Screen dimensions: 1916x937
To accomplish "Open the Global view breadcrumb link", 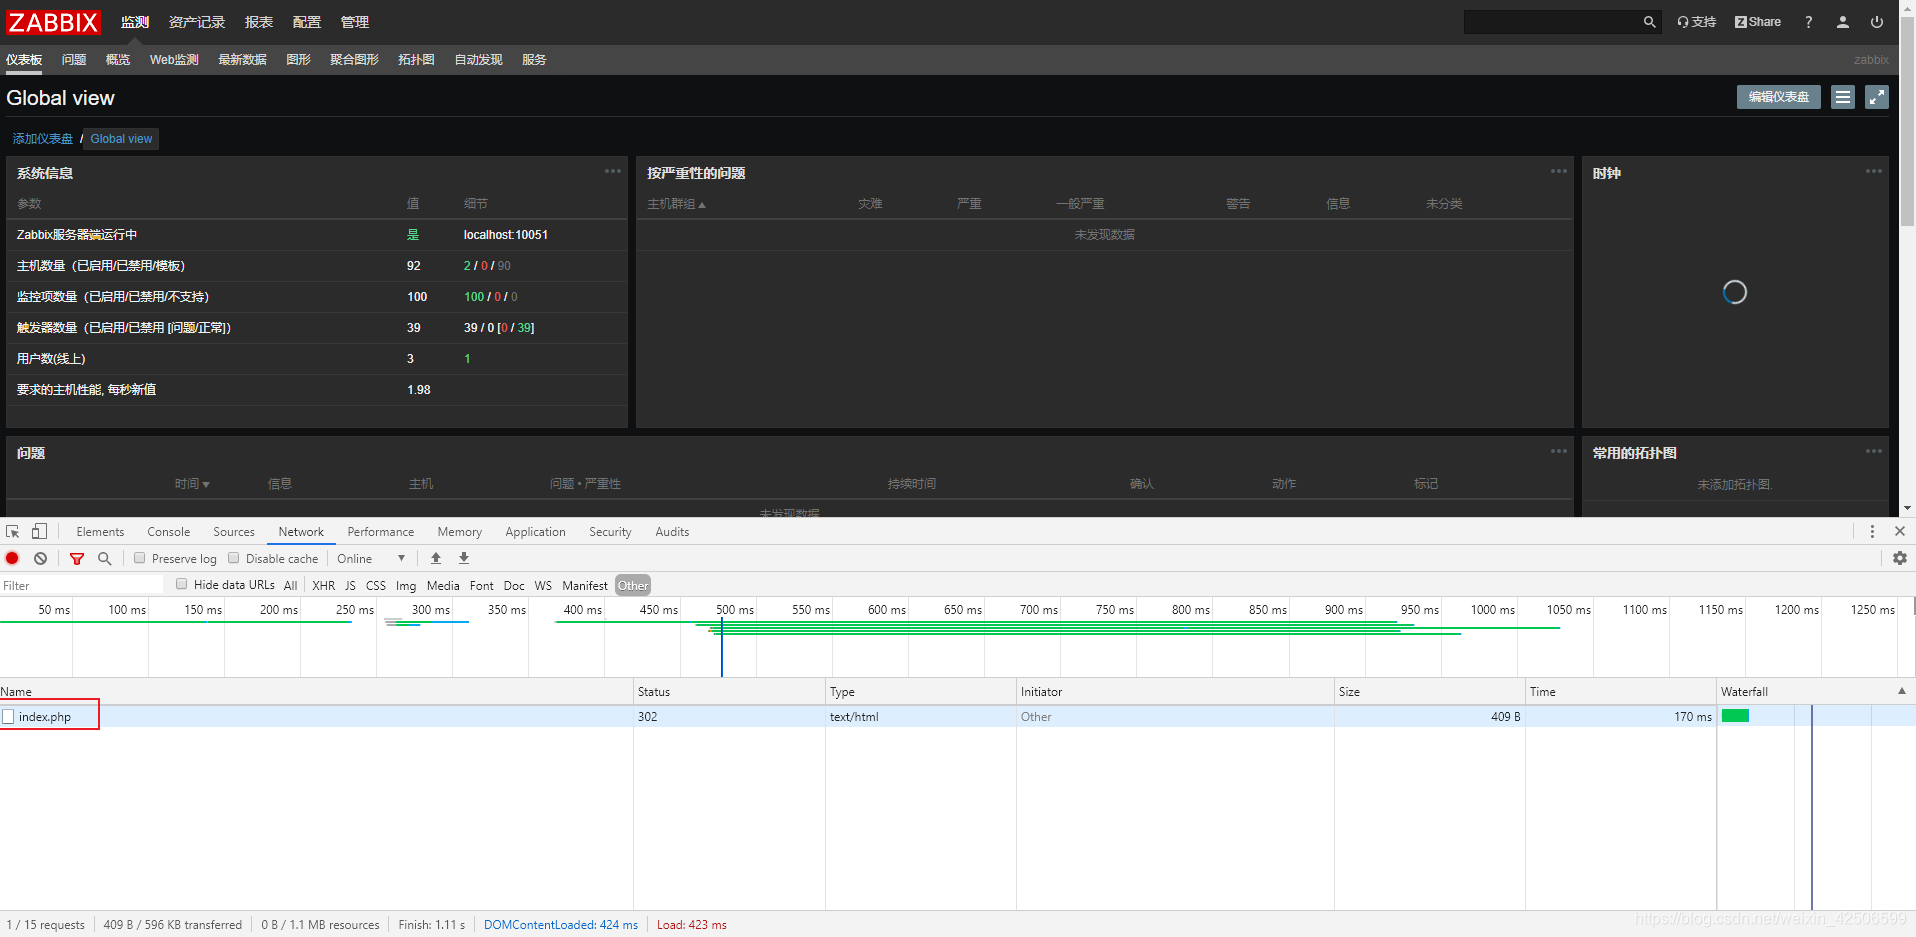I will (x=122, y=139).
